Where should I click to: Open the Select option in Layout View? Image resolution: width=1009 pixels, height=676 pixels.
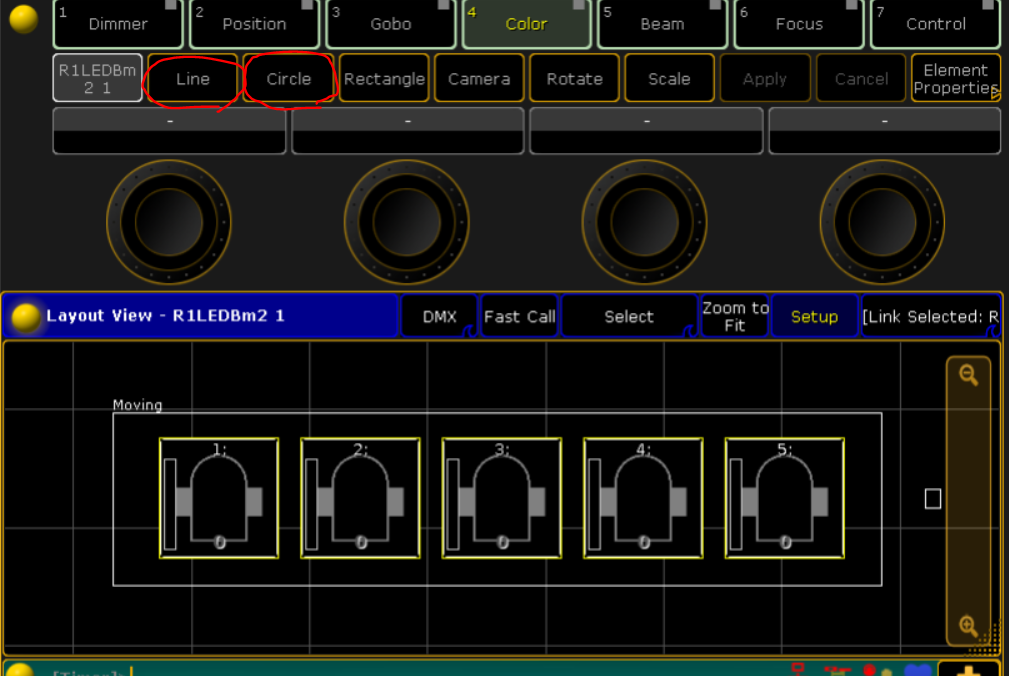(629, 316)
